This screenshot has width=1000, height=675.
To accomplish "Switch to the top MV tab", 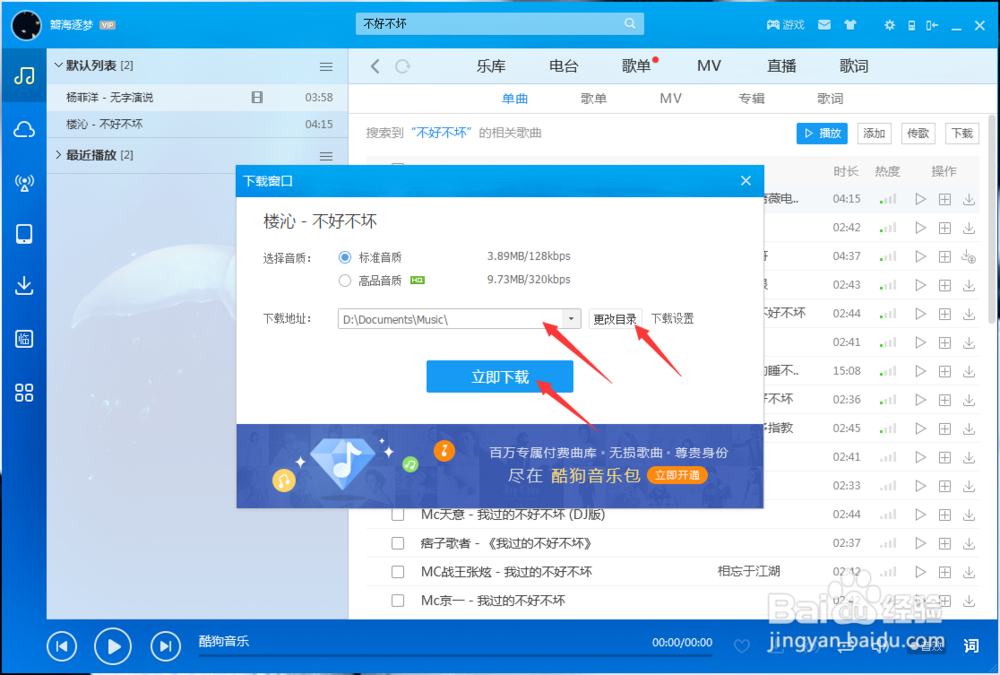I will 709,66.
